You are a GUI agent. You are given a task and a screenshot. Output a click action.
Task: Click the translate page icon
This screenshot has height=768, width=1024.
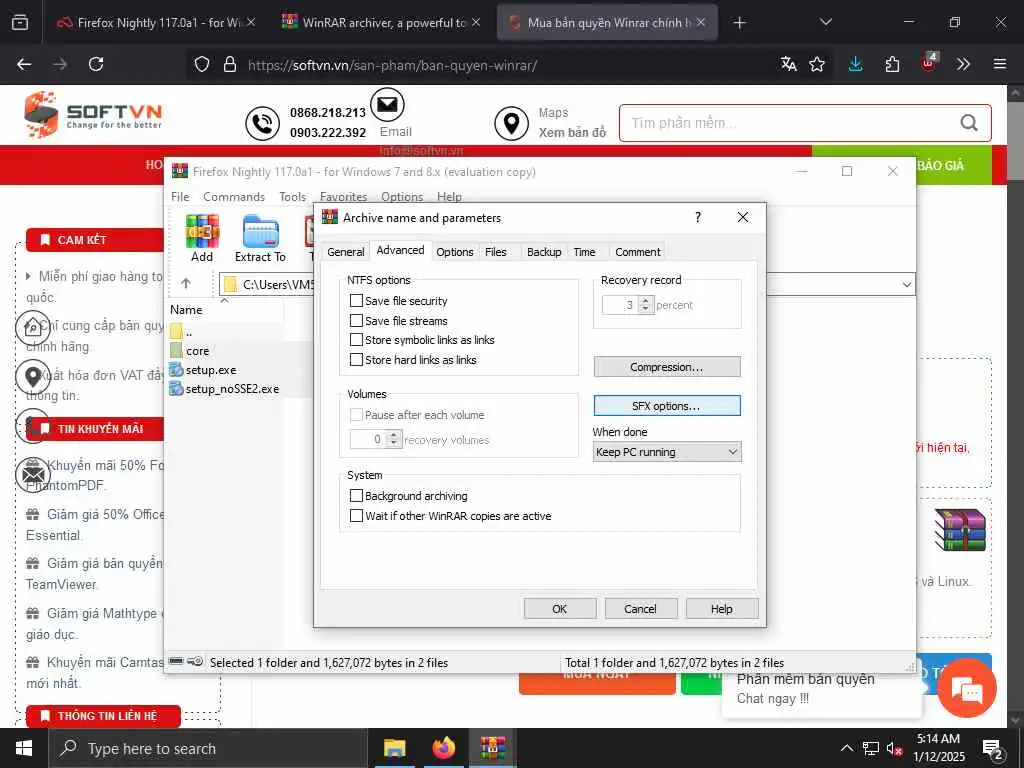click(789, 64)
